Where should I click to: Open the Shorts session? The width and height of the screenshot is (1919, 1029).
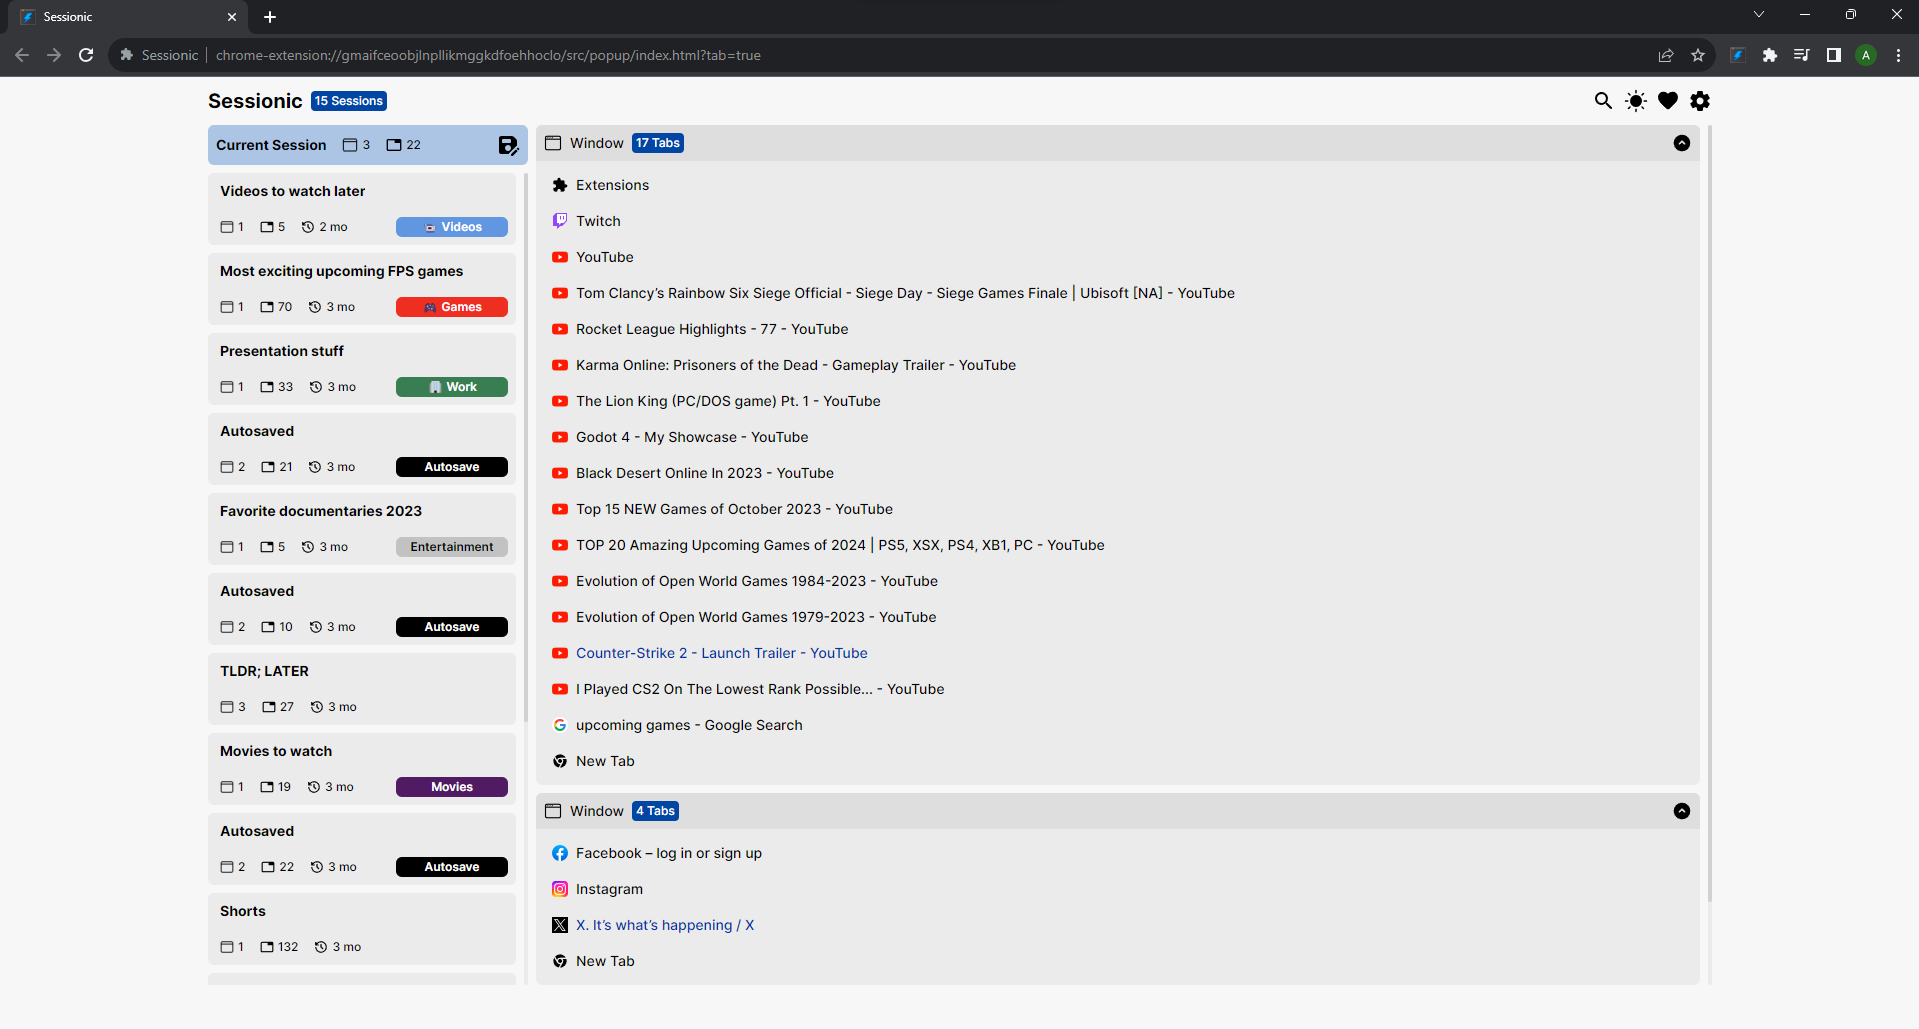pos(362,929)
